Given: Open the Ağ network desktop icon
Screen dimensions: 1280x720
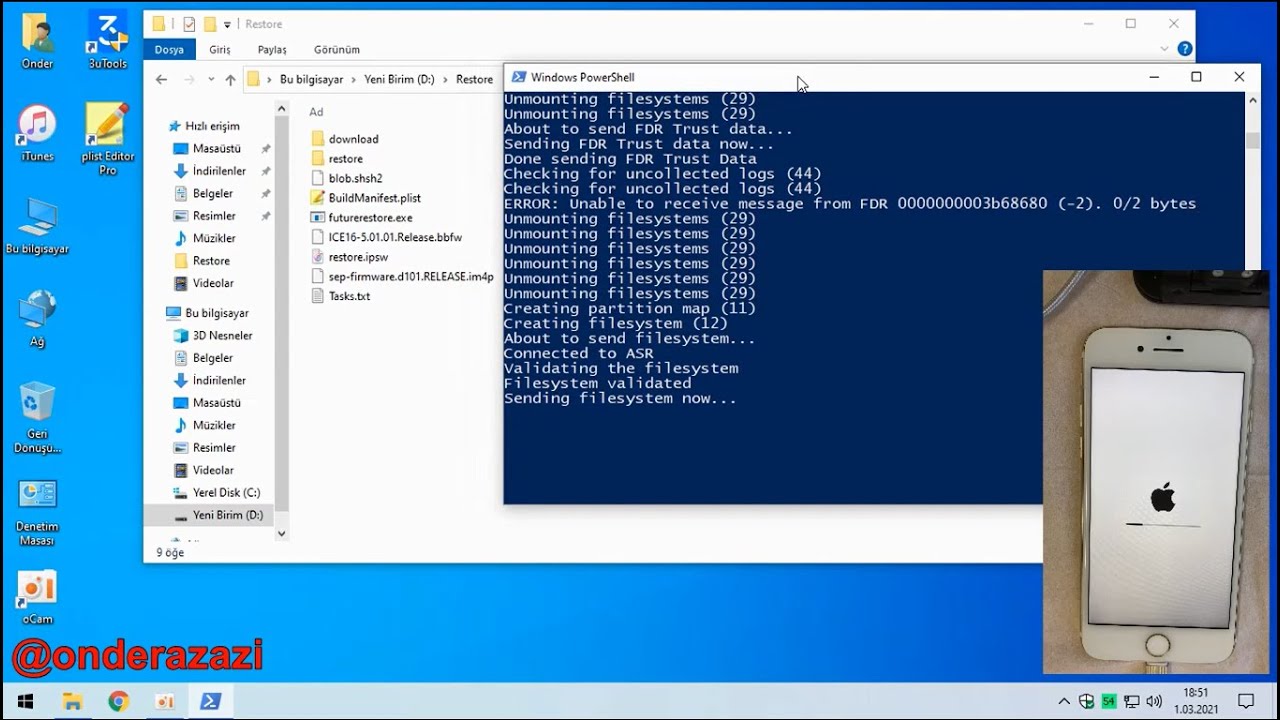Looking at the screenshot, I should pyautogui.click(x=37, y=318).
